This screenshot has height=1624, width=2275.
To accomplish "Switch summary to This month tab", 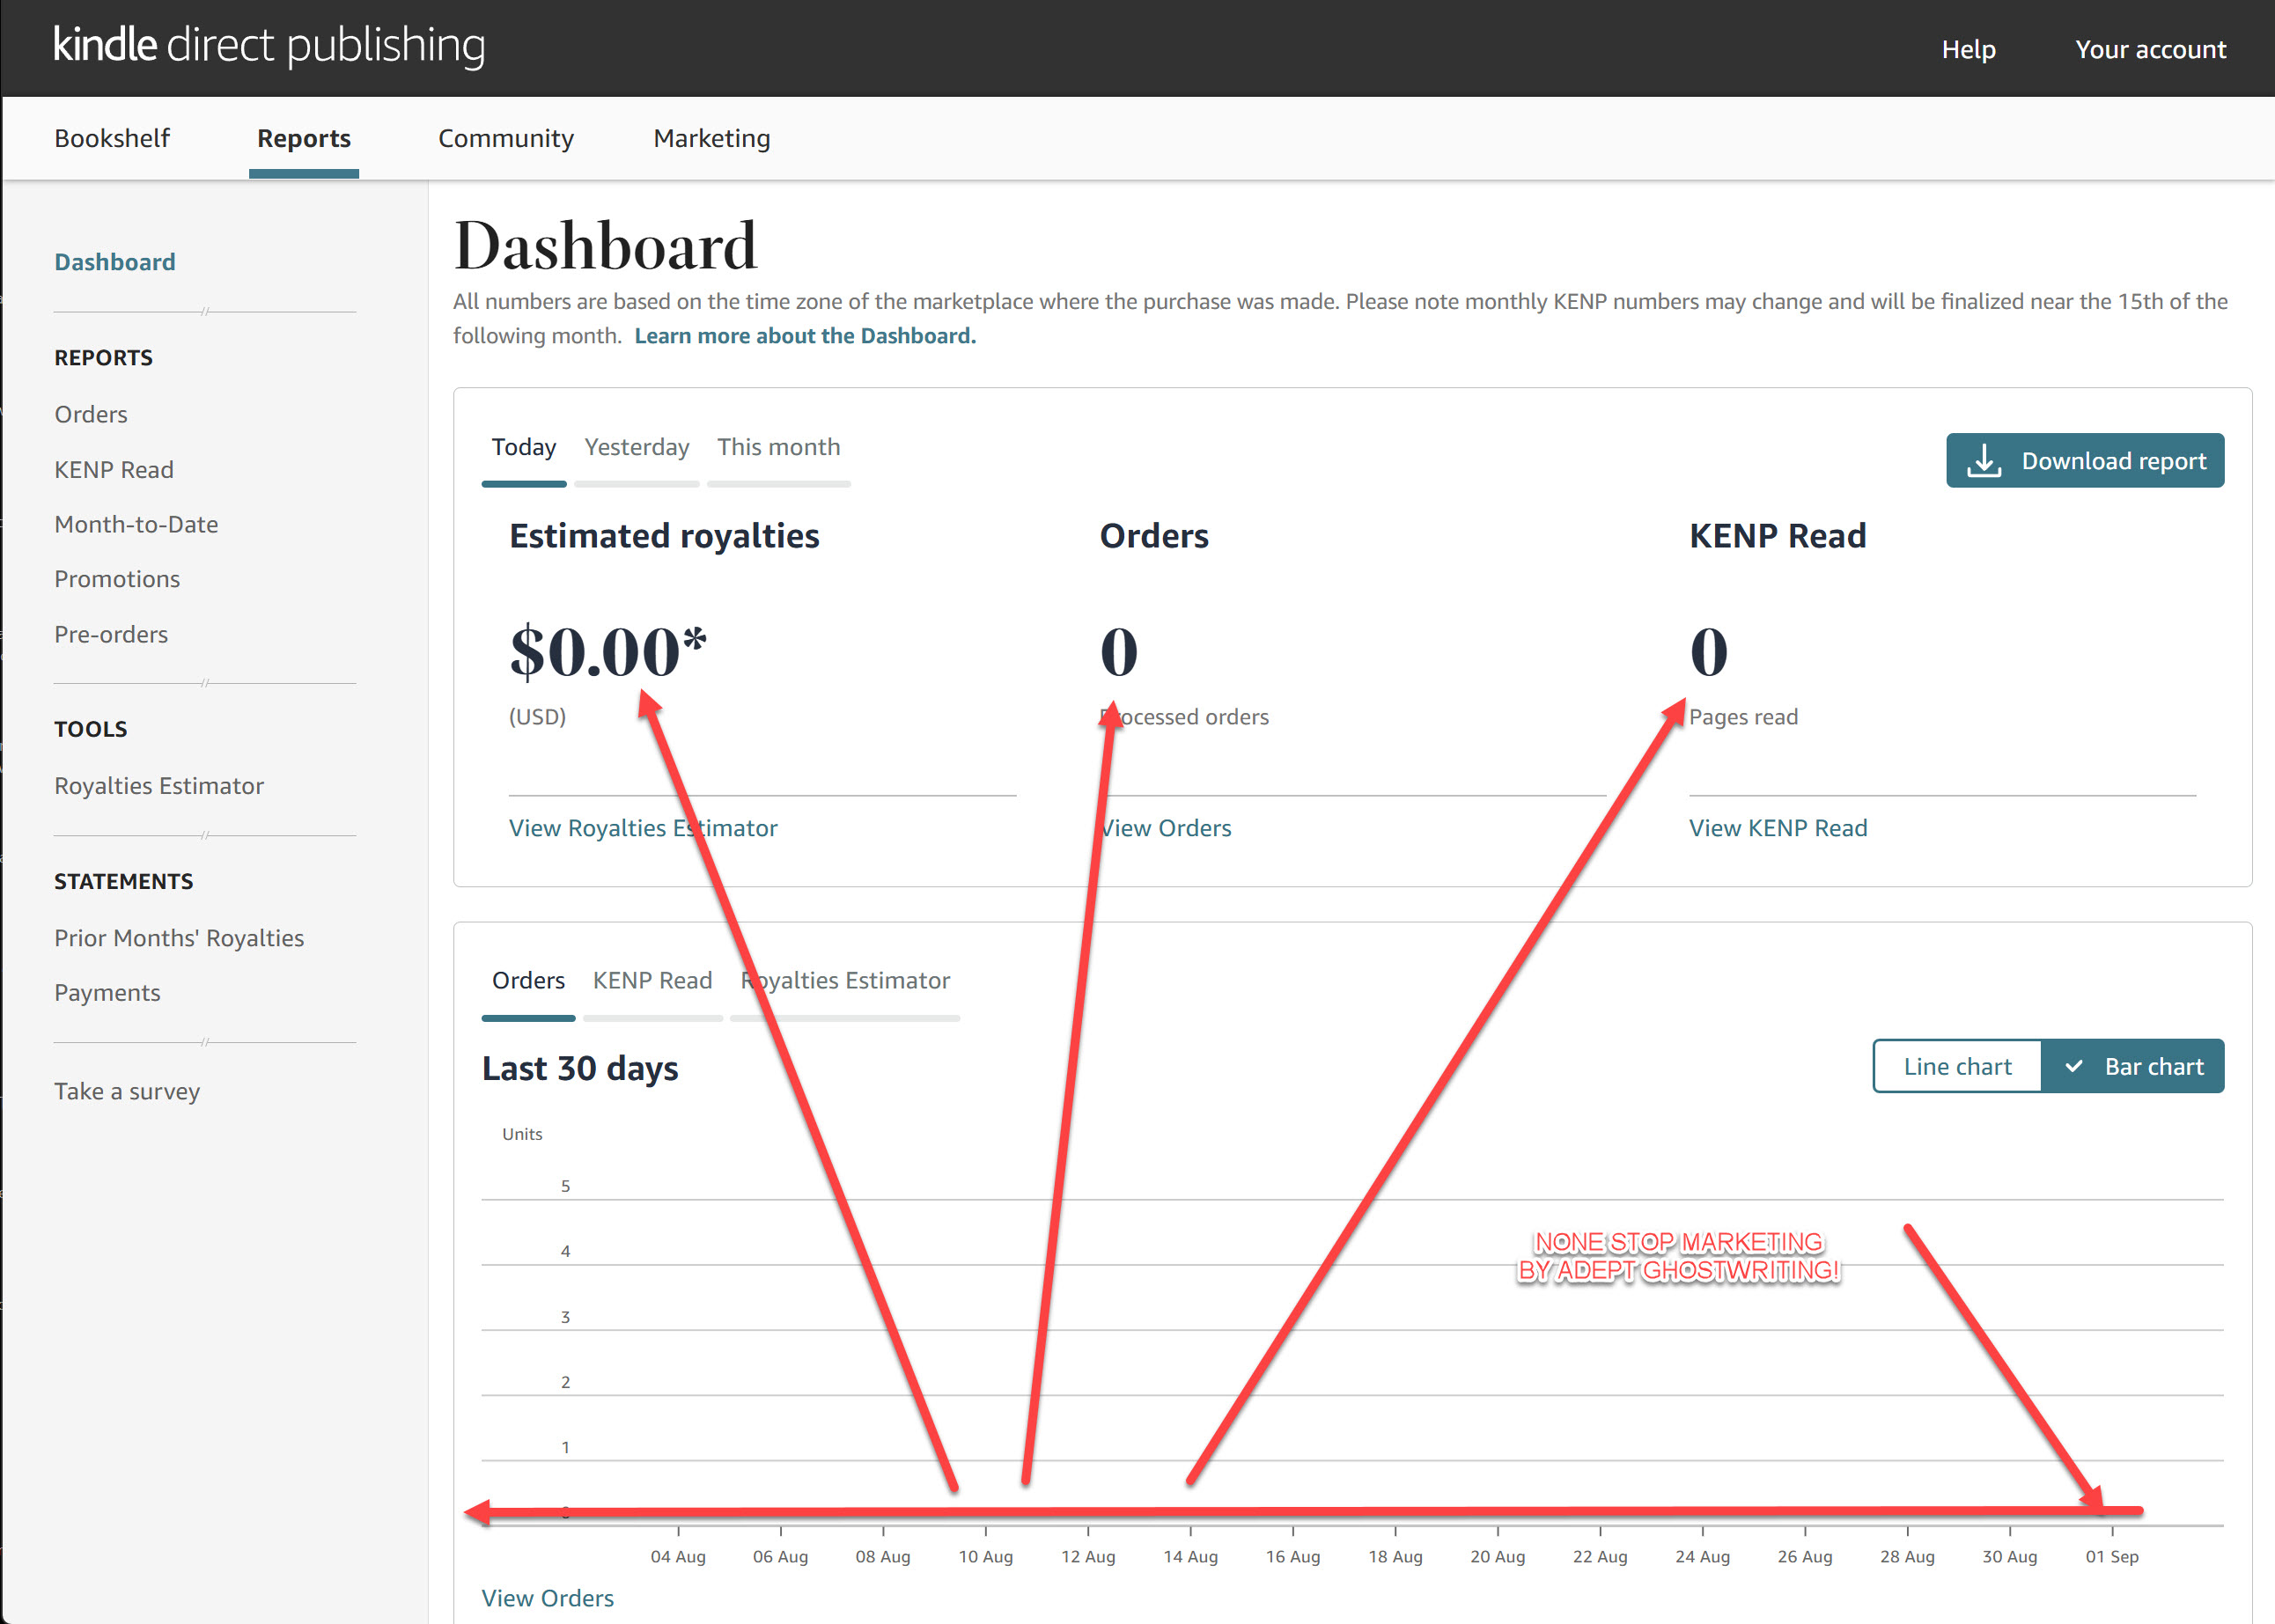I will 779,447.
